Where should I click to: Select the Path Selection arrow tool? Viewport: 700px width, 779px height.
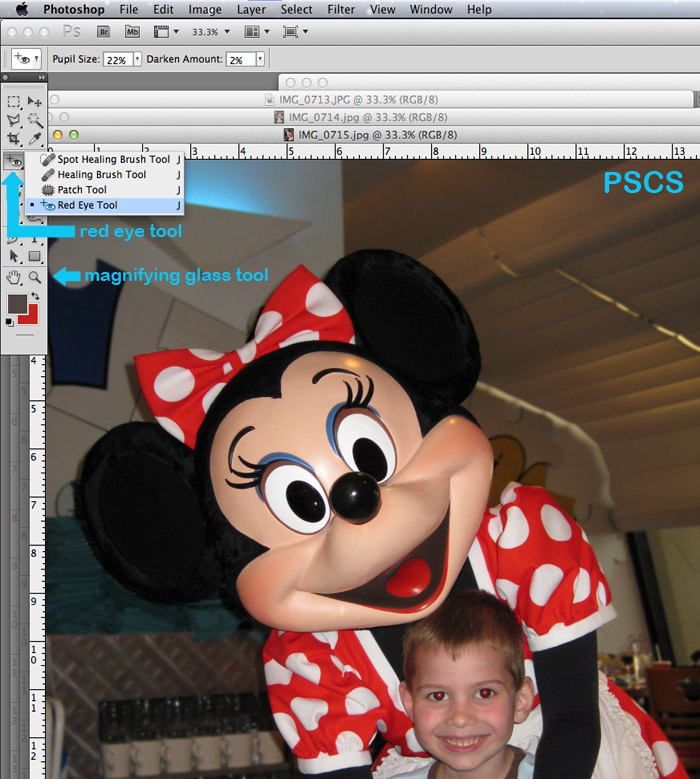point(13,256)
